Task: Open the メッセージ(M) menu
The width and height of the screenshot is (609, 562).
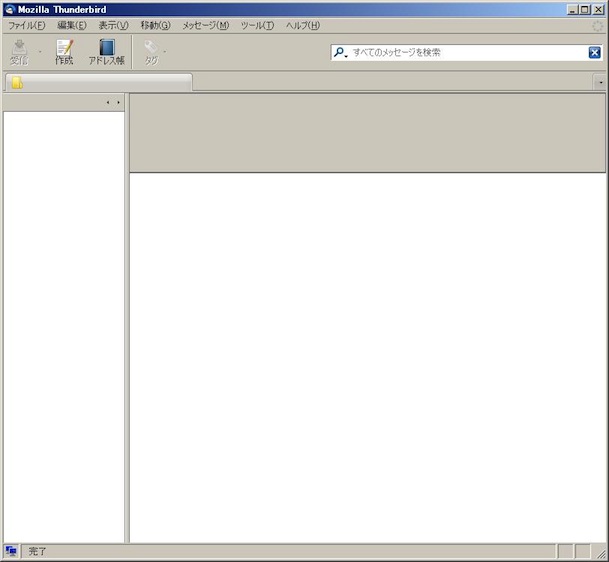Action: [205, 25]
